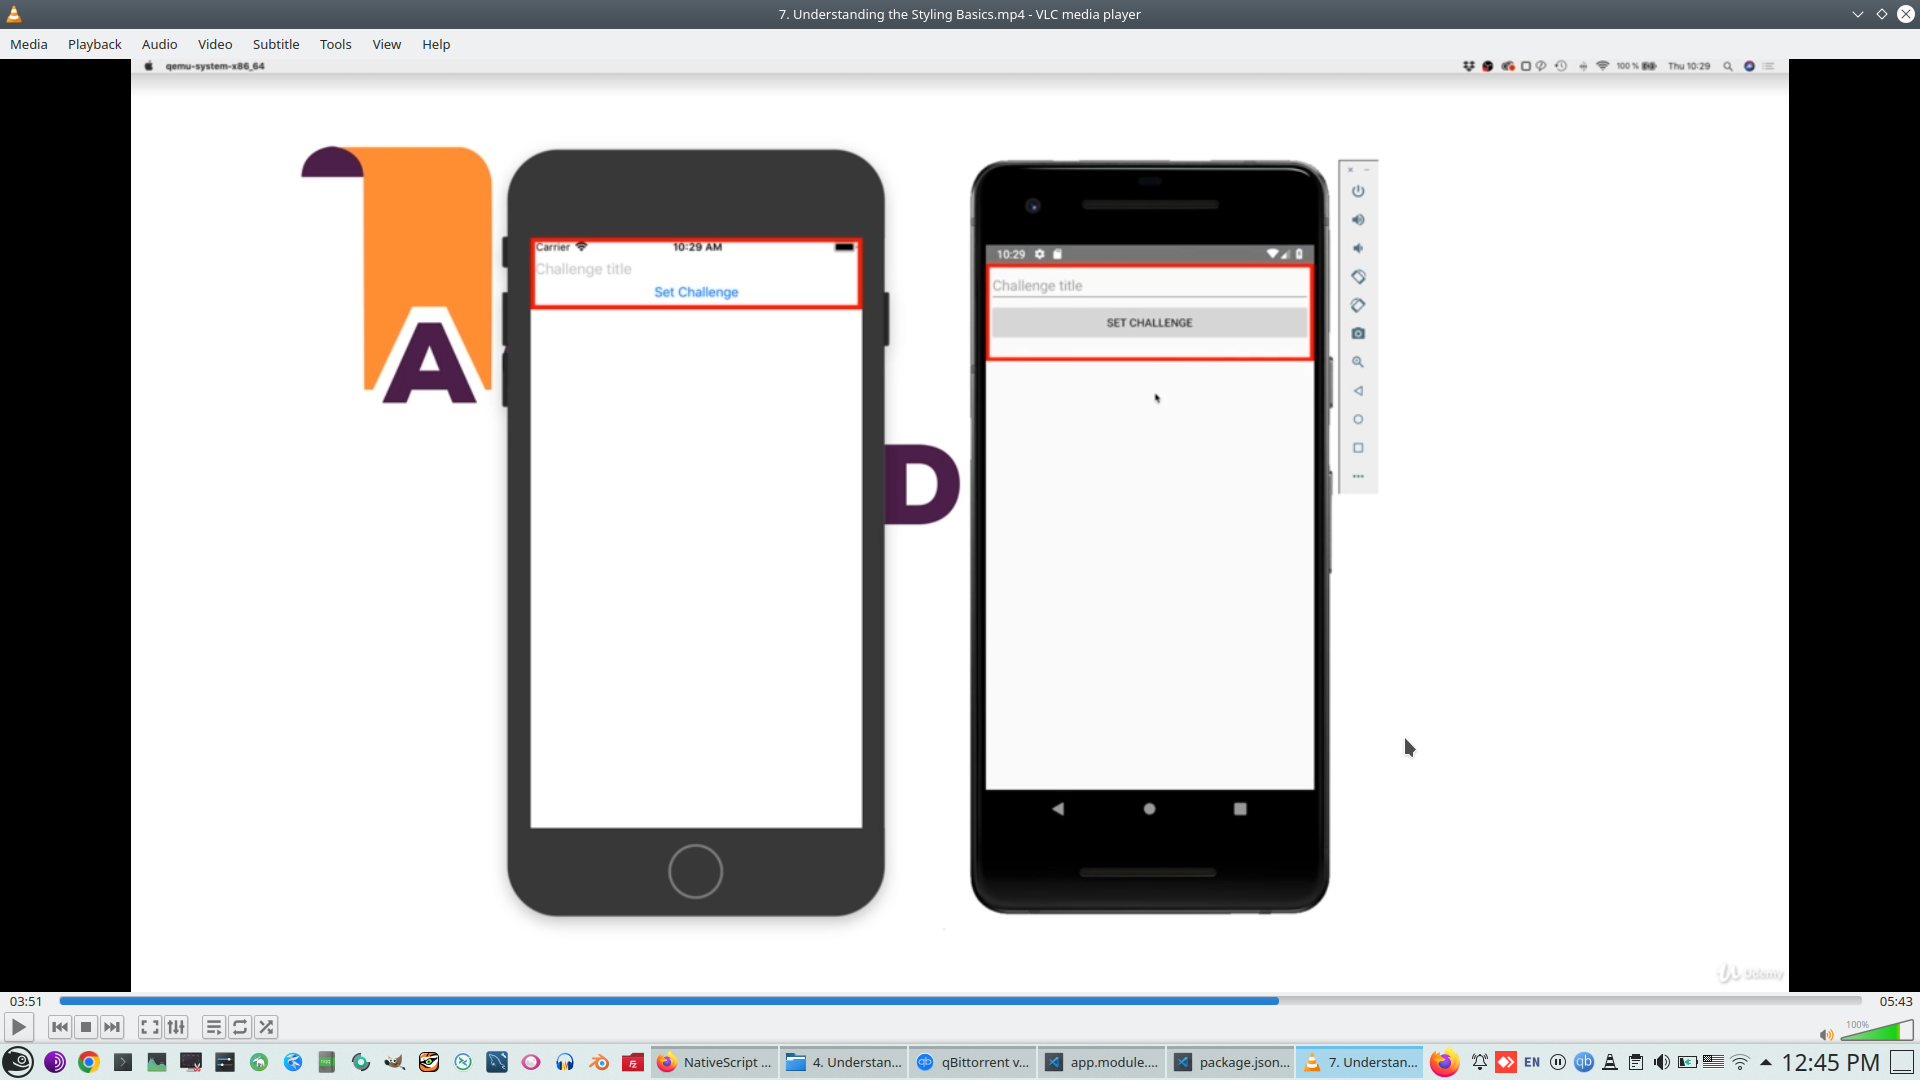Enable random shuffle playback
1920x1080 pixels.
point(266,1027)
